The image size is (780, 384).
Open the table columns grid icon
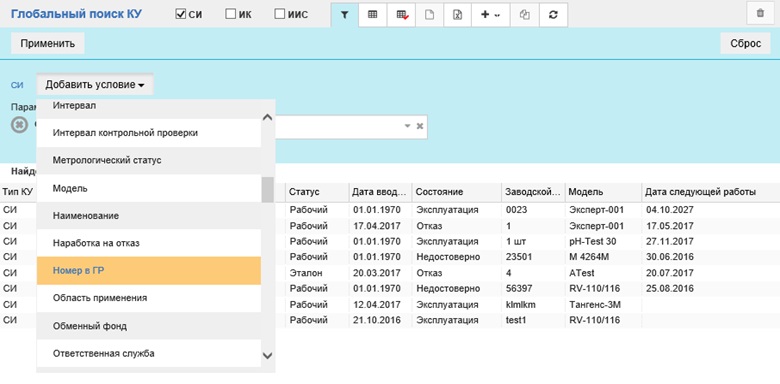pos(372,14)
